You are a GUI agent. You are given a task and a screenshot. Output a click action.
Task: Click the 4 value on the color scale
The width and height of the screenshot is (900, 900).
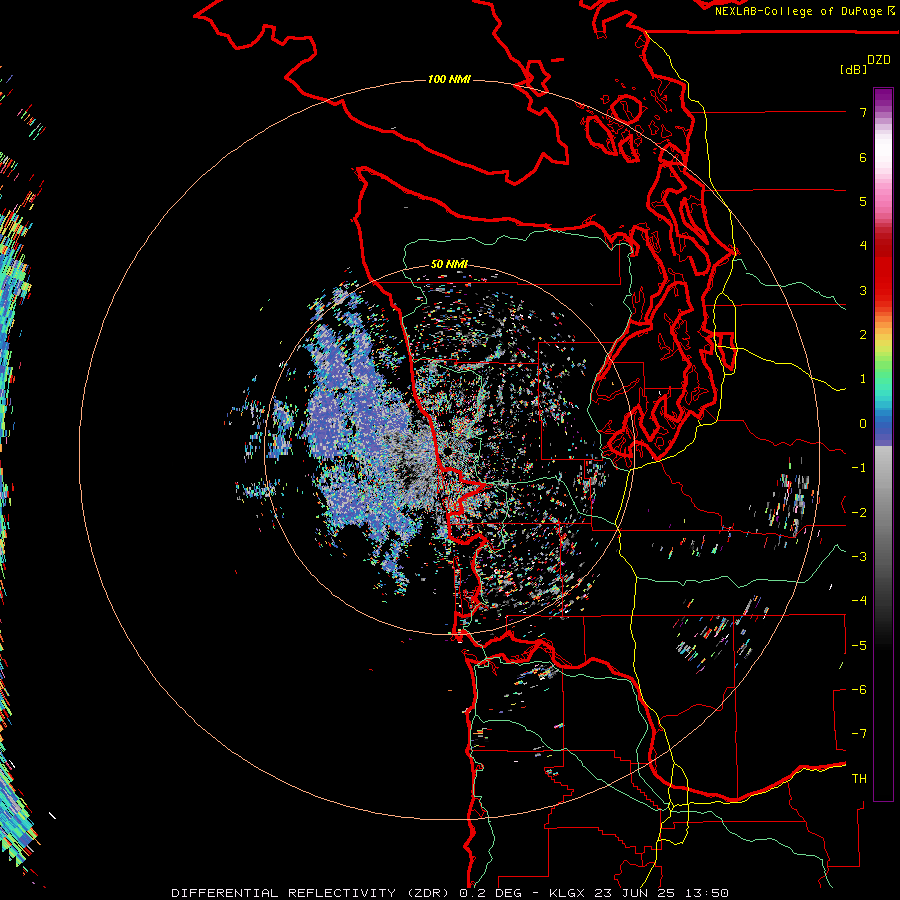click(x=863, y=246)
